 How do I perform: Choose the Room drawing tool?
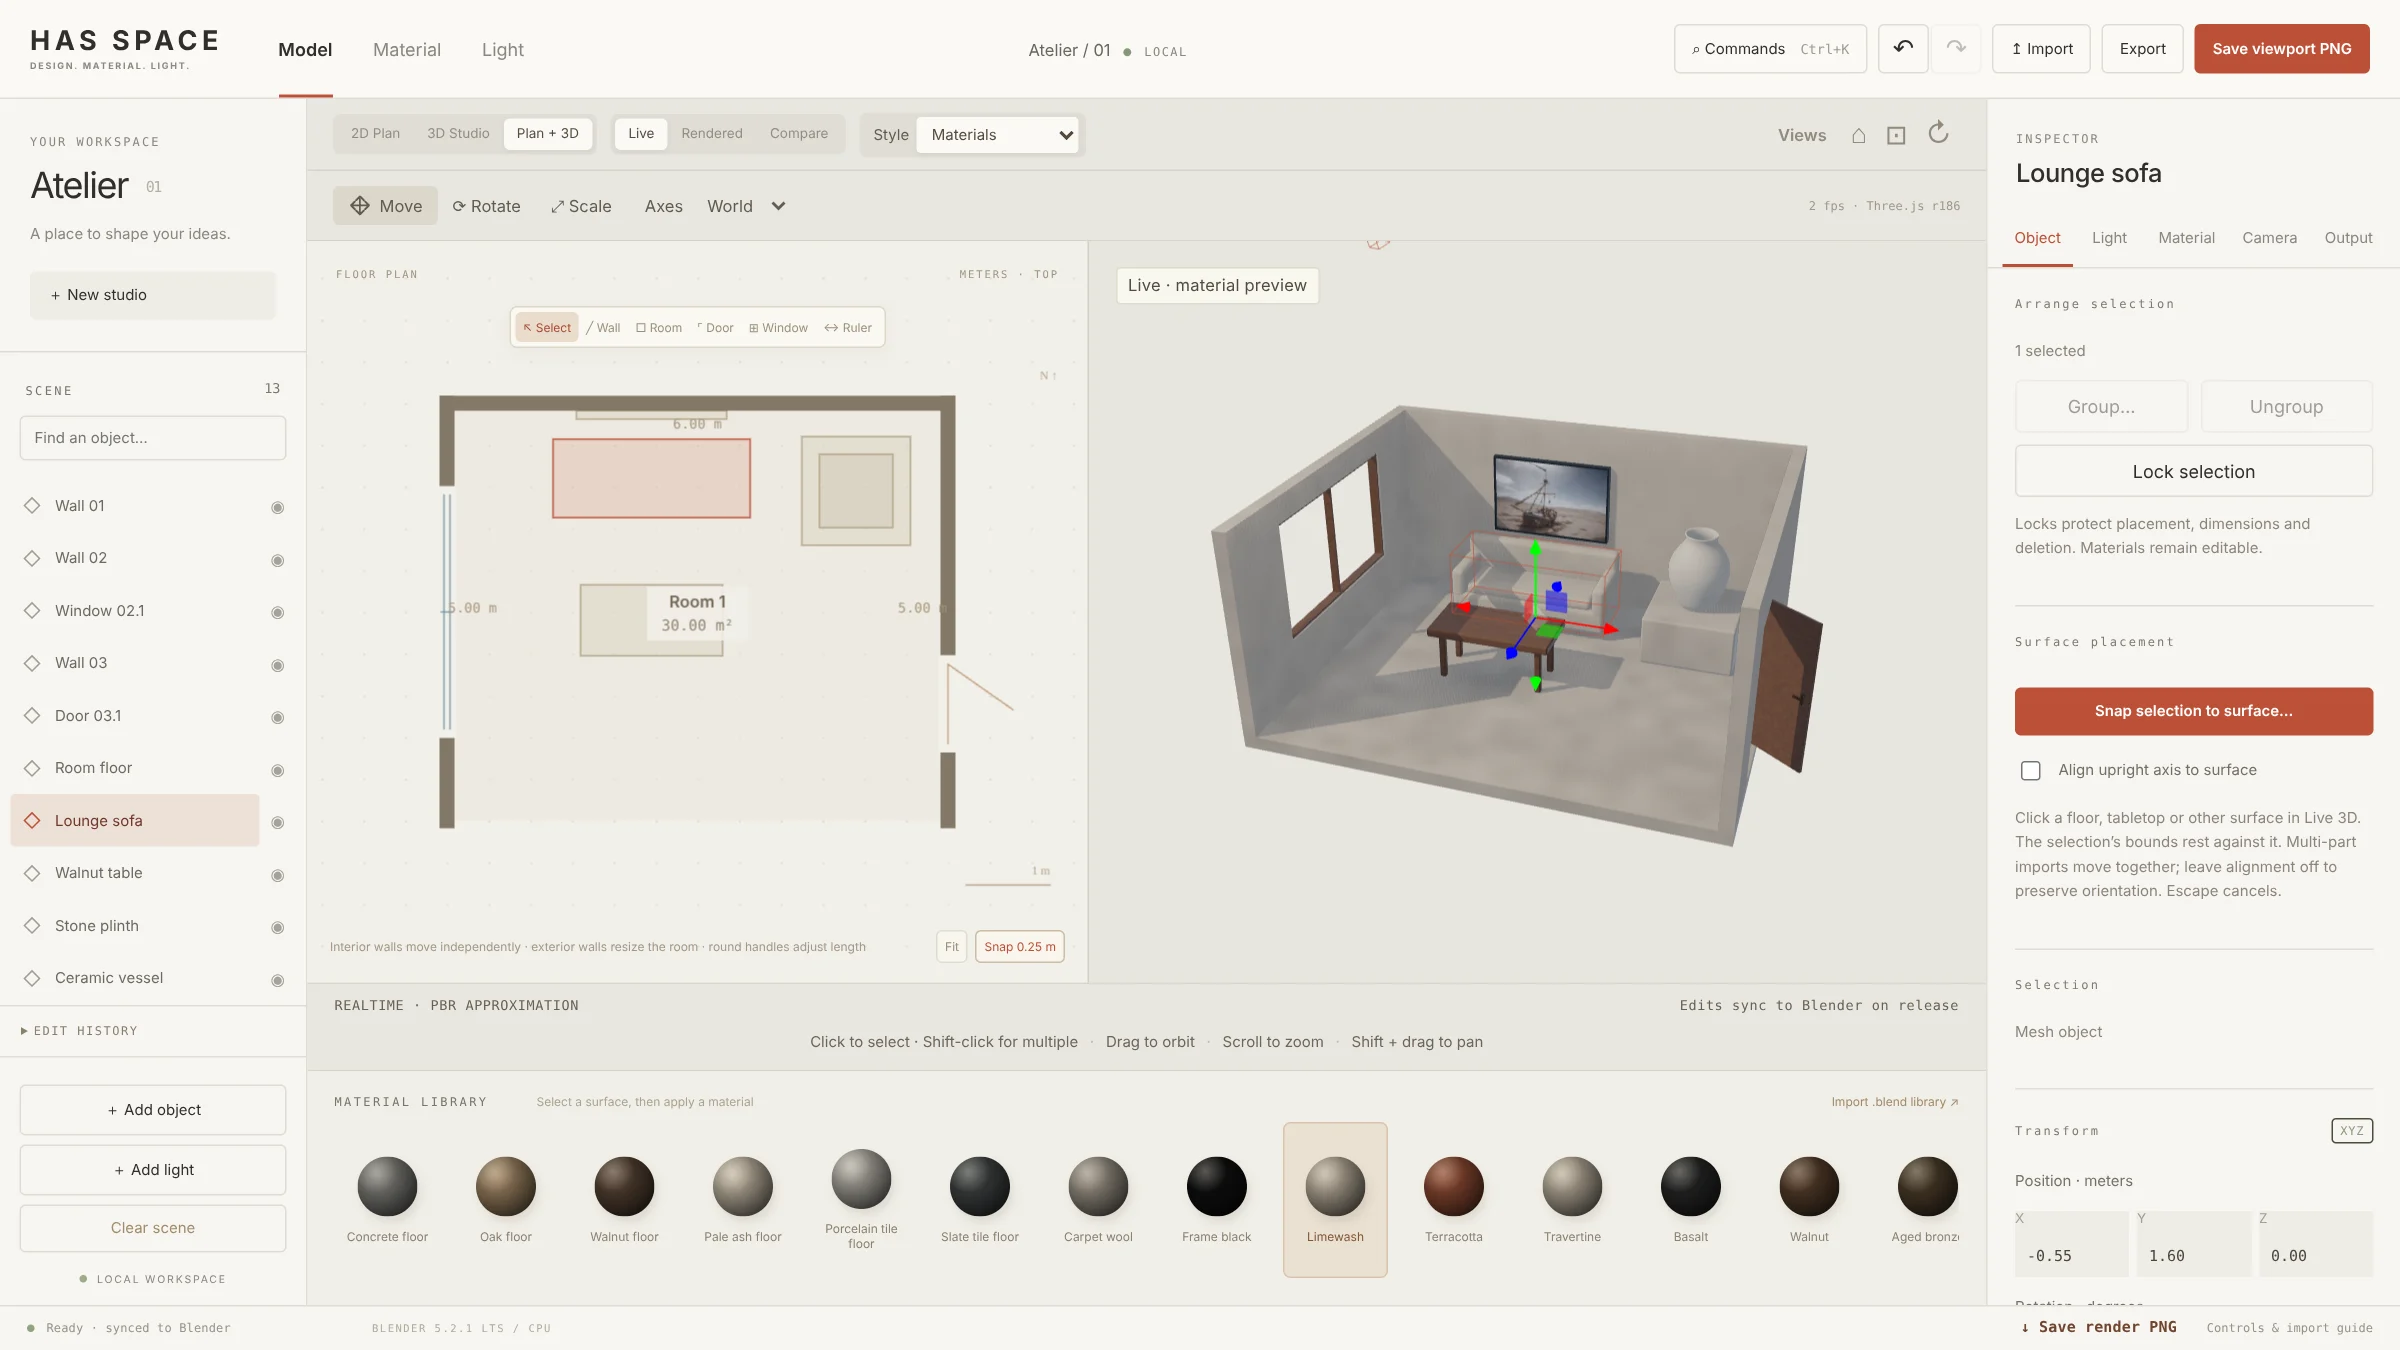tap(659, 328)
